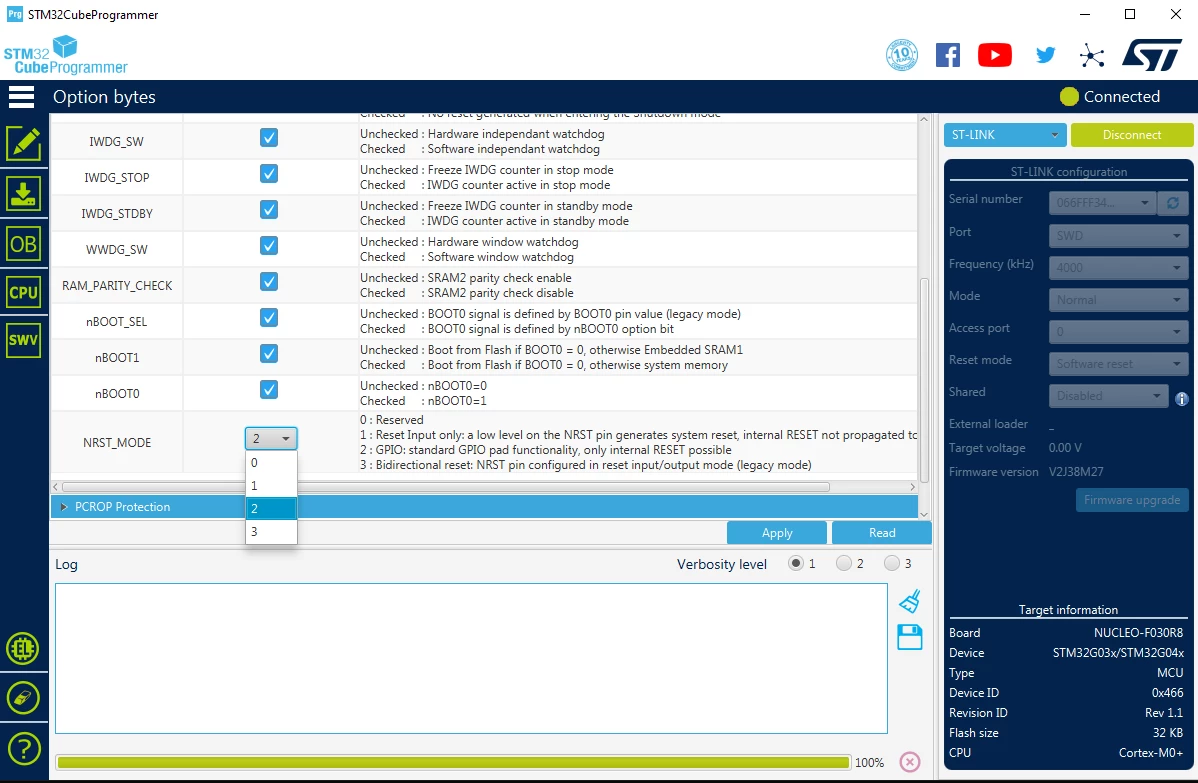Uncheck the WWDG_SW checkbox

coord(269,245)
